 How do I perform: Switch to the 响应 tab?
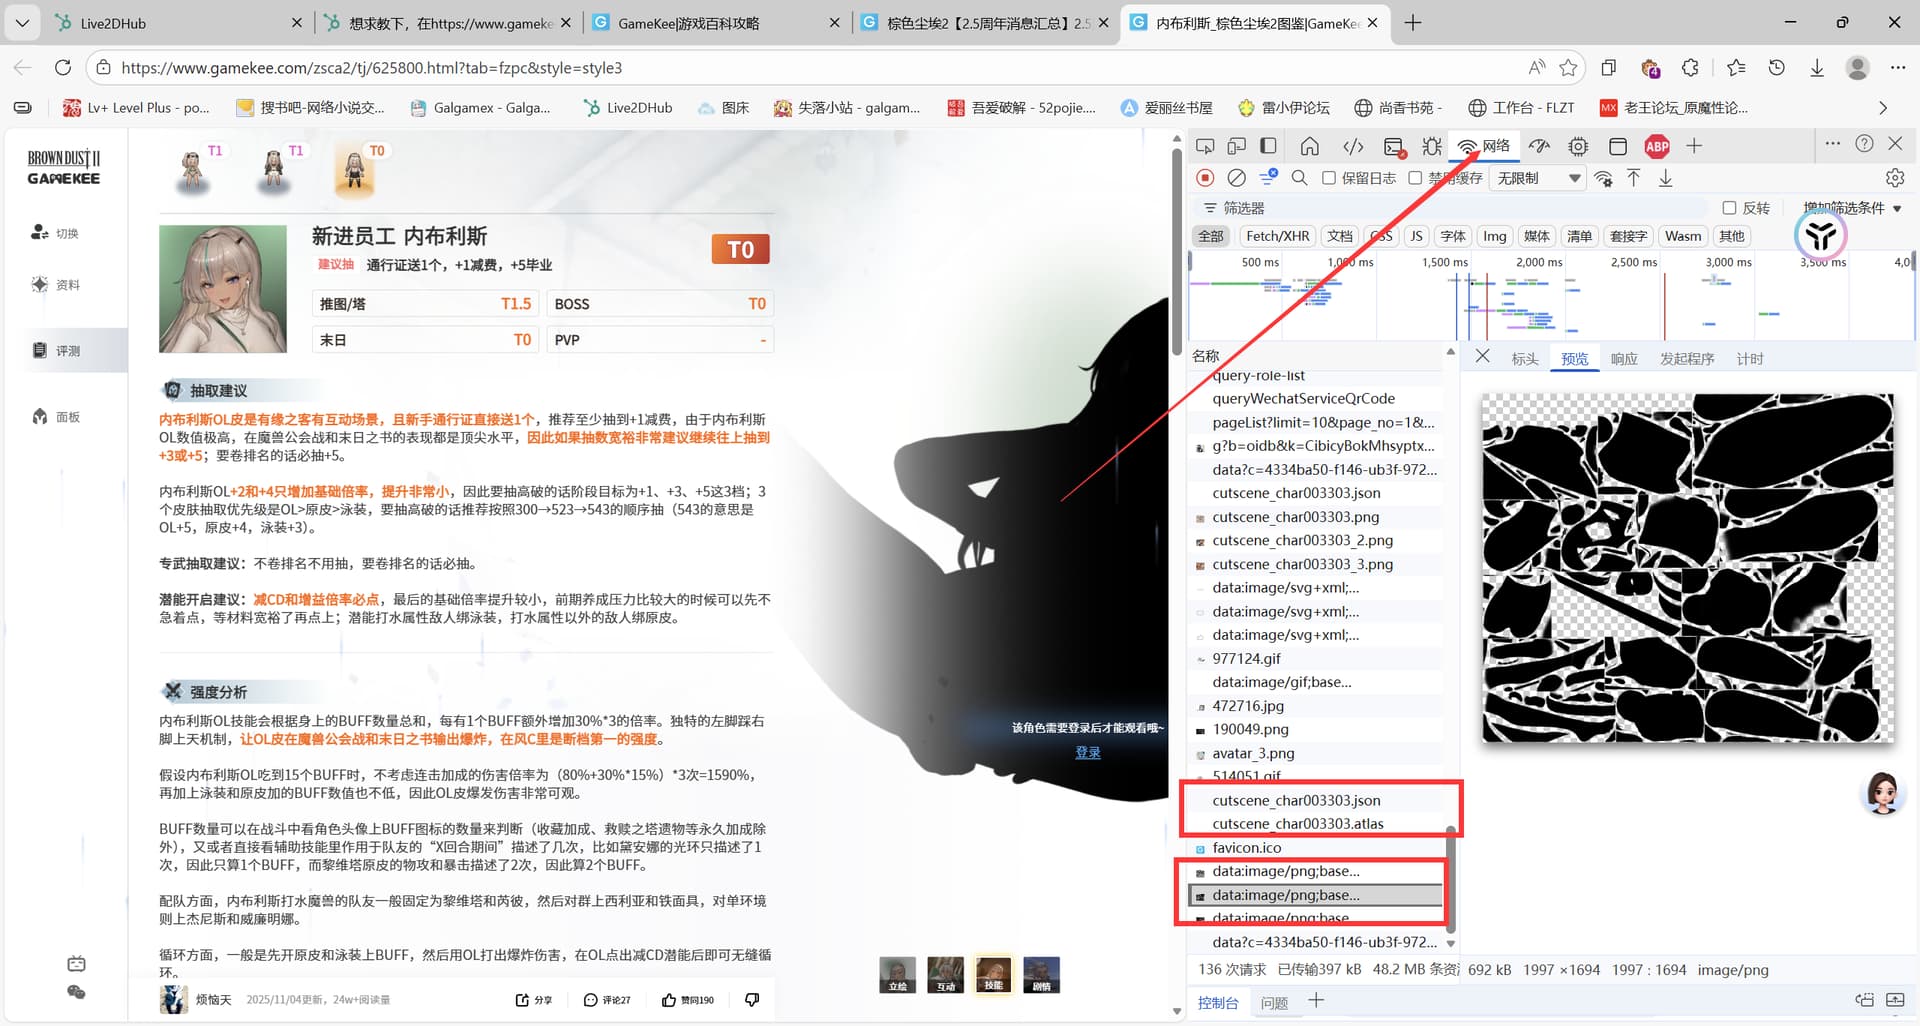(1624, 359)
